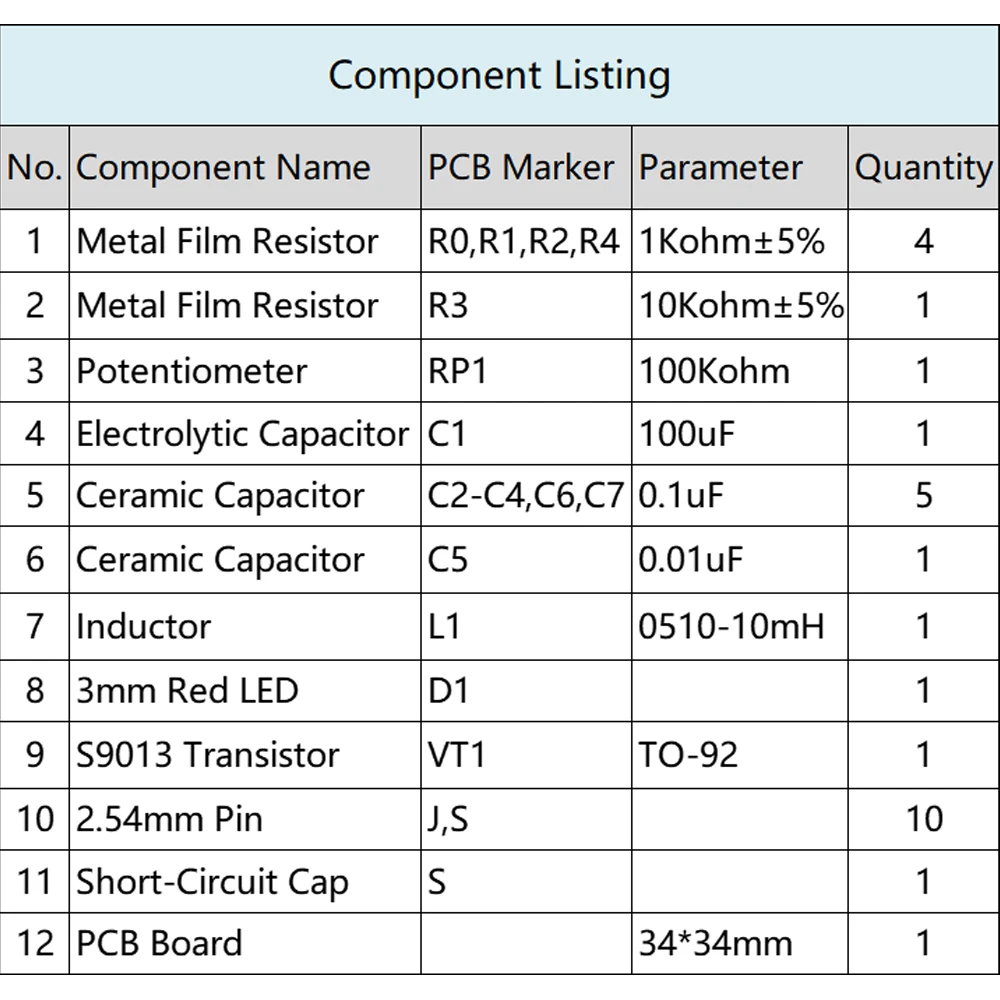The height and width of the screenshot is (1000, 1000).
Task: Click the C2-C4,C6,C7 marker cell
Action: point(526,496)
